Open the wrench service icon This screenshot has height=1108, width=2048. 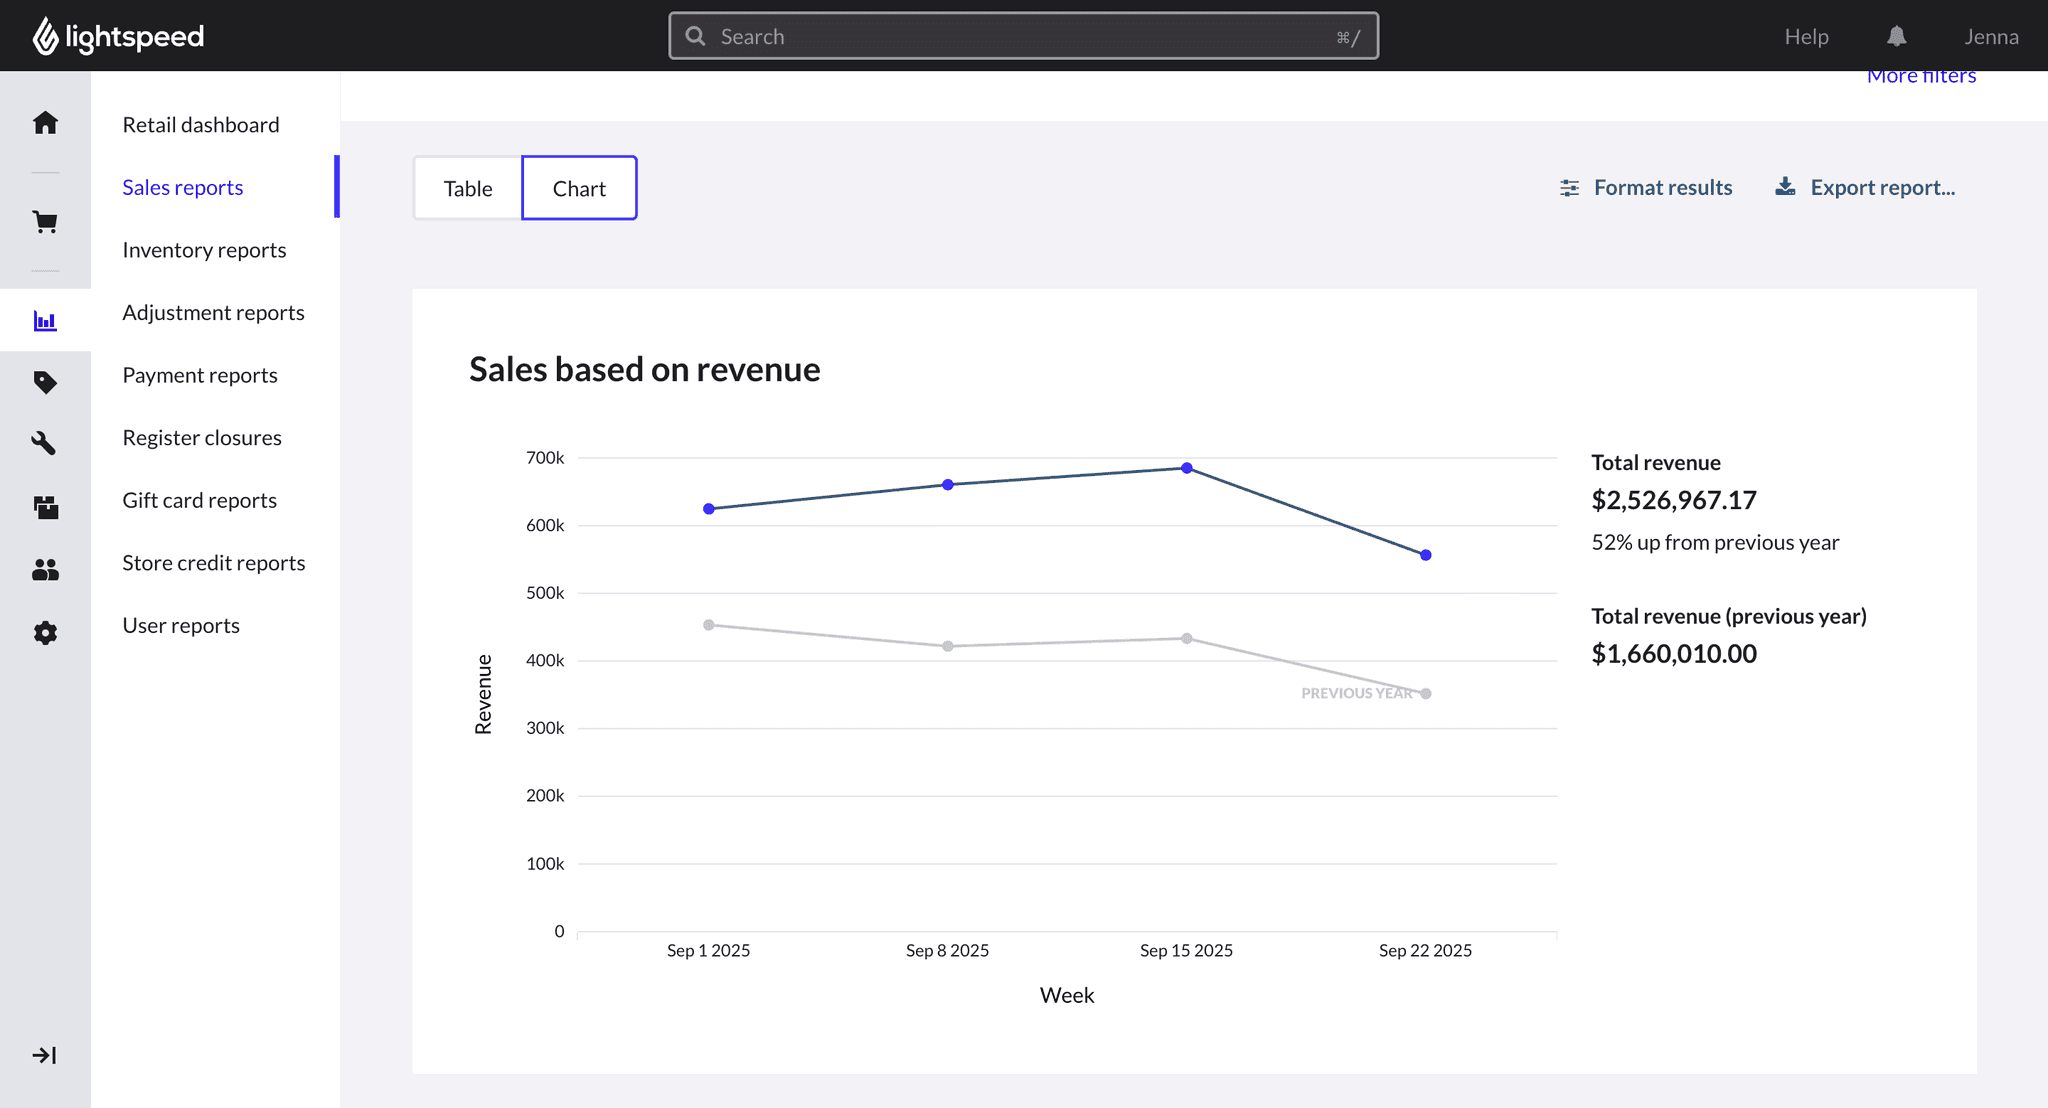tap(45, 443)
